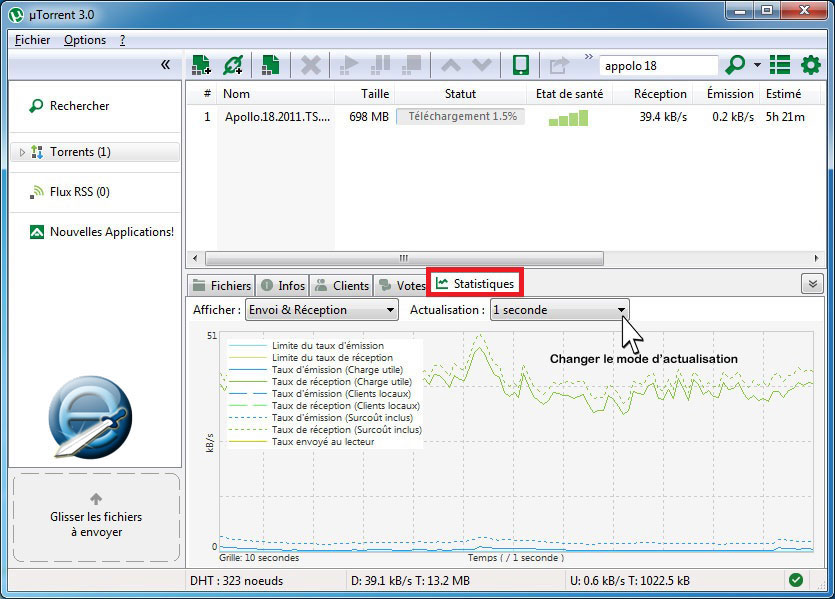The width and height of the screenshot is (835, 599).
Task: Sort by Taille column header
Action: pyautogui.click(x=364, y=94)
